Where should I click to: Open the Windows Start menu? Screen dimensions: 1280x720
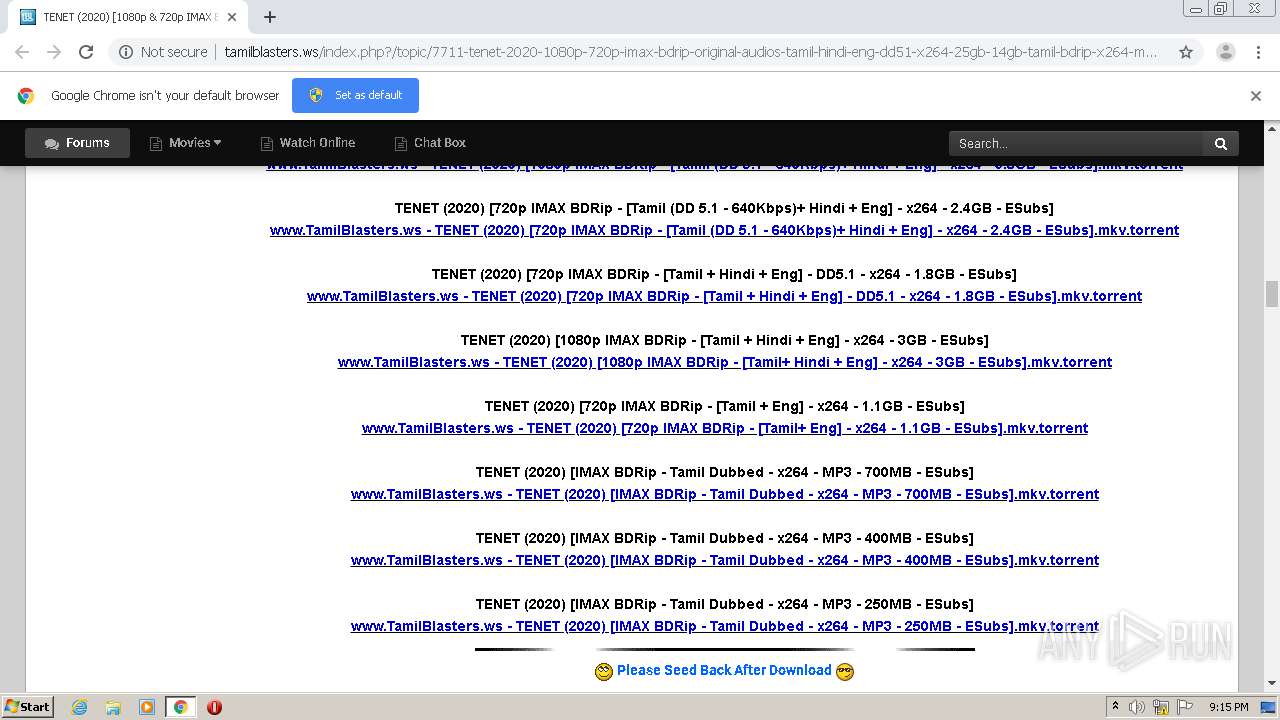point(28,706)
